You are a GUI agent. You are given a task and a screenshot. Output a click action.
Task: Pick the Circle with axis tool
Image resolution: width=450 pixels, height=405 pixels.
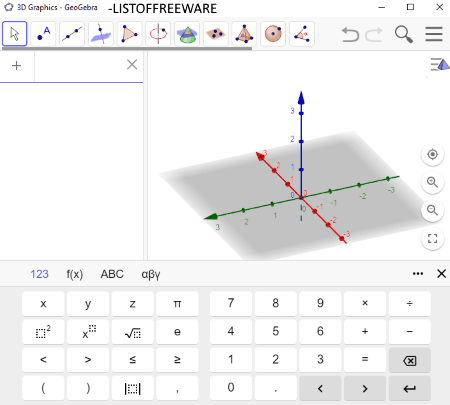(158, 34)
